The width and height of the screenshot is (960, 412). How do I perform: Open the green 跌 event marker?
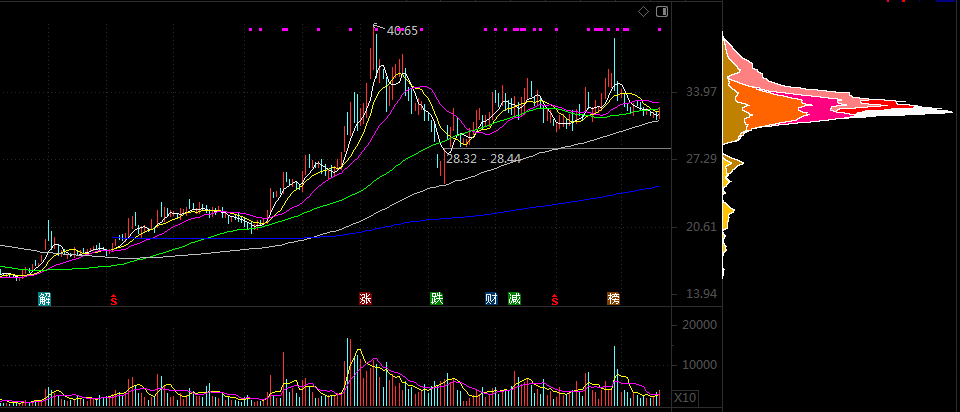tap(437, 299)
